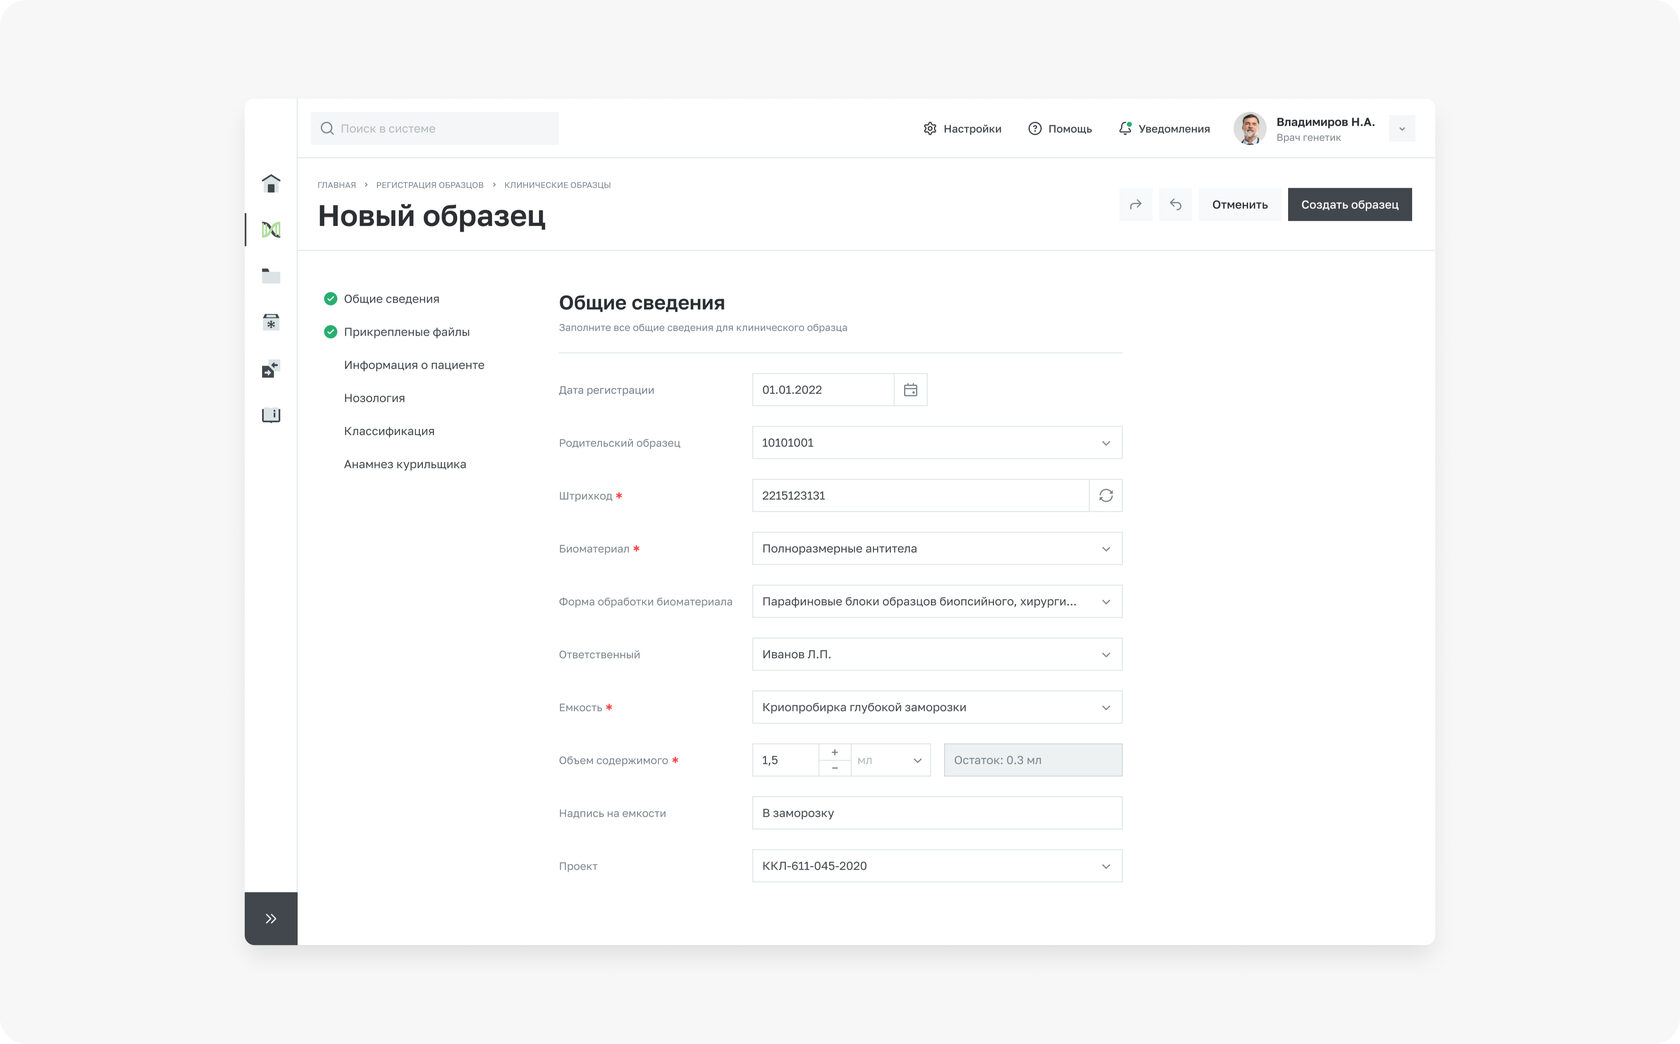1680x1044 pixels.
Task: Open the sample transfer icon in sidebar
Action: [271, 369]
